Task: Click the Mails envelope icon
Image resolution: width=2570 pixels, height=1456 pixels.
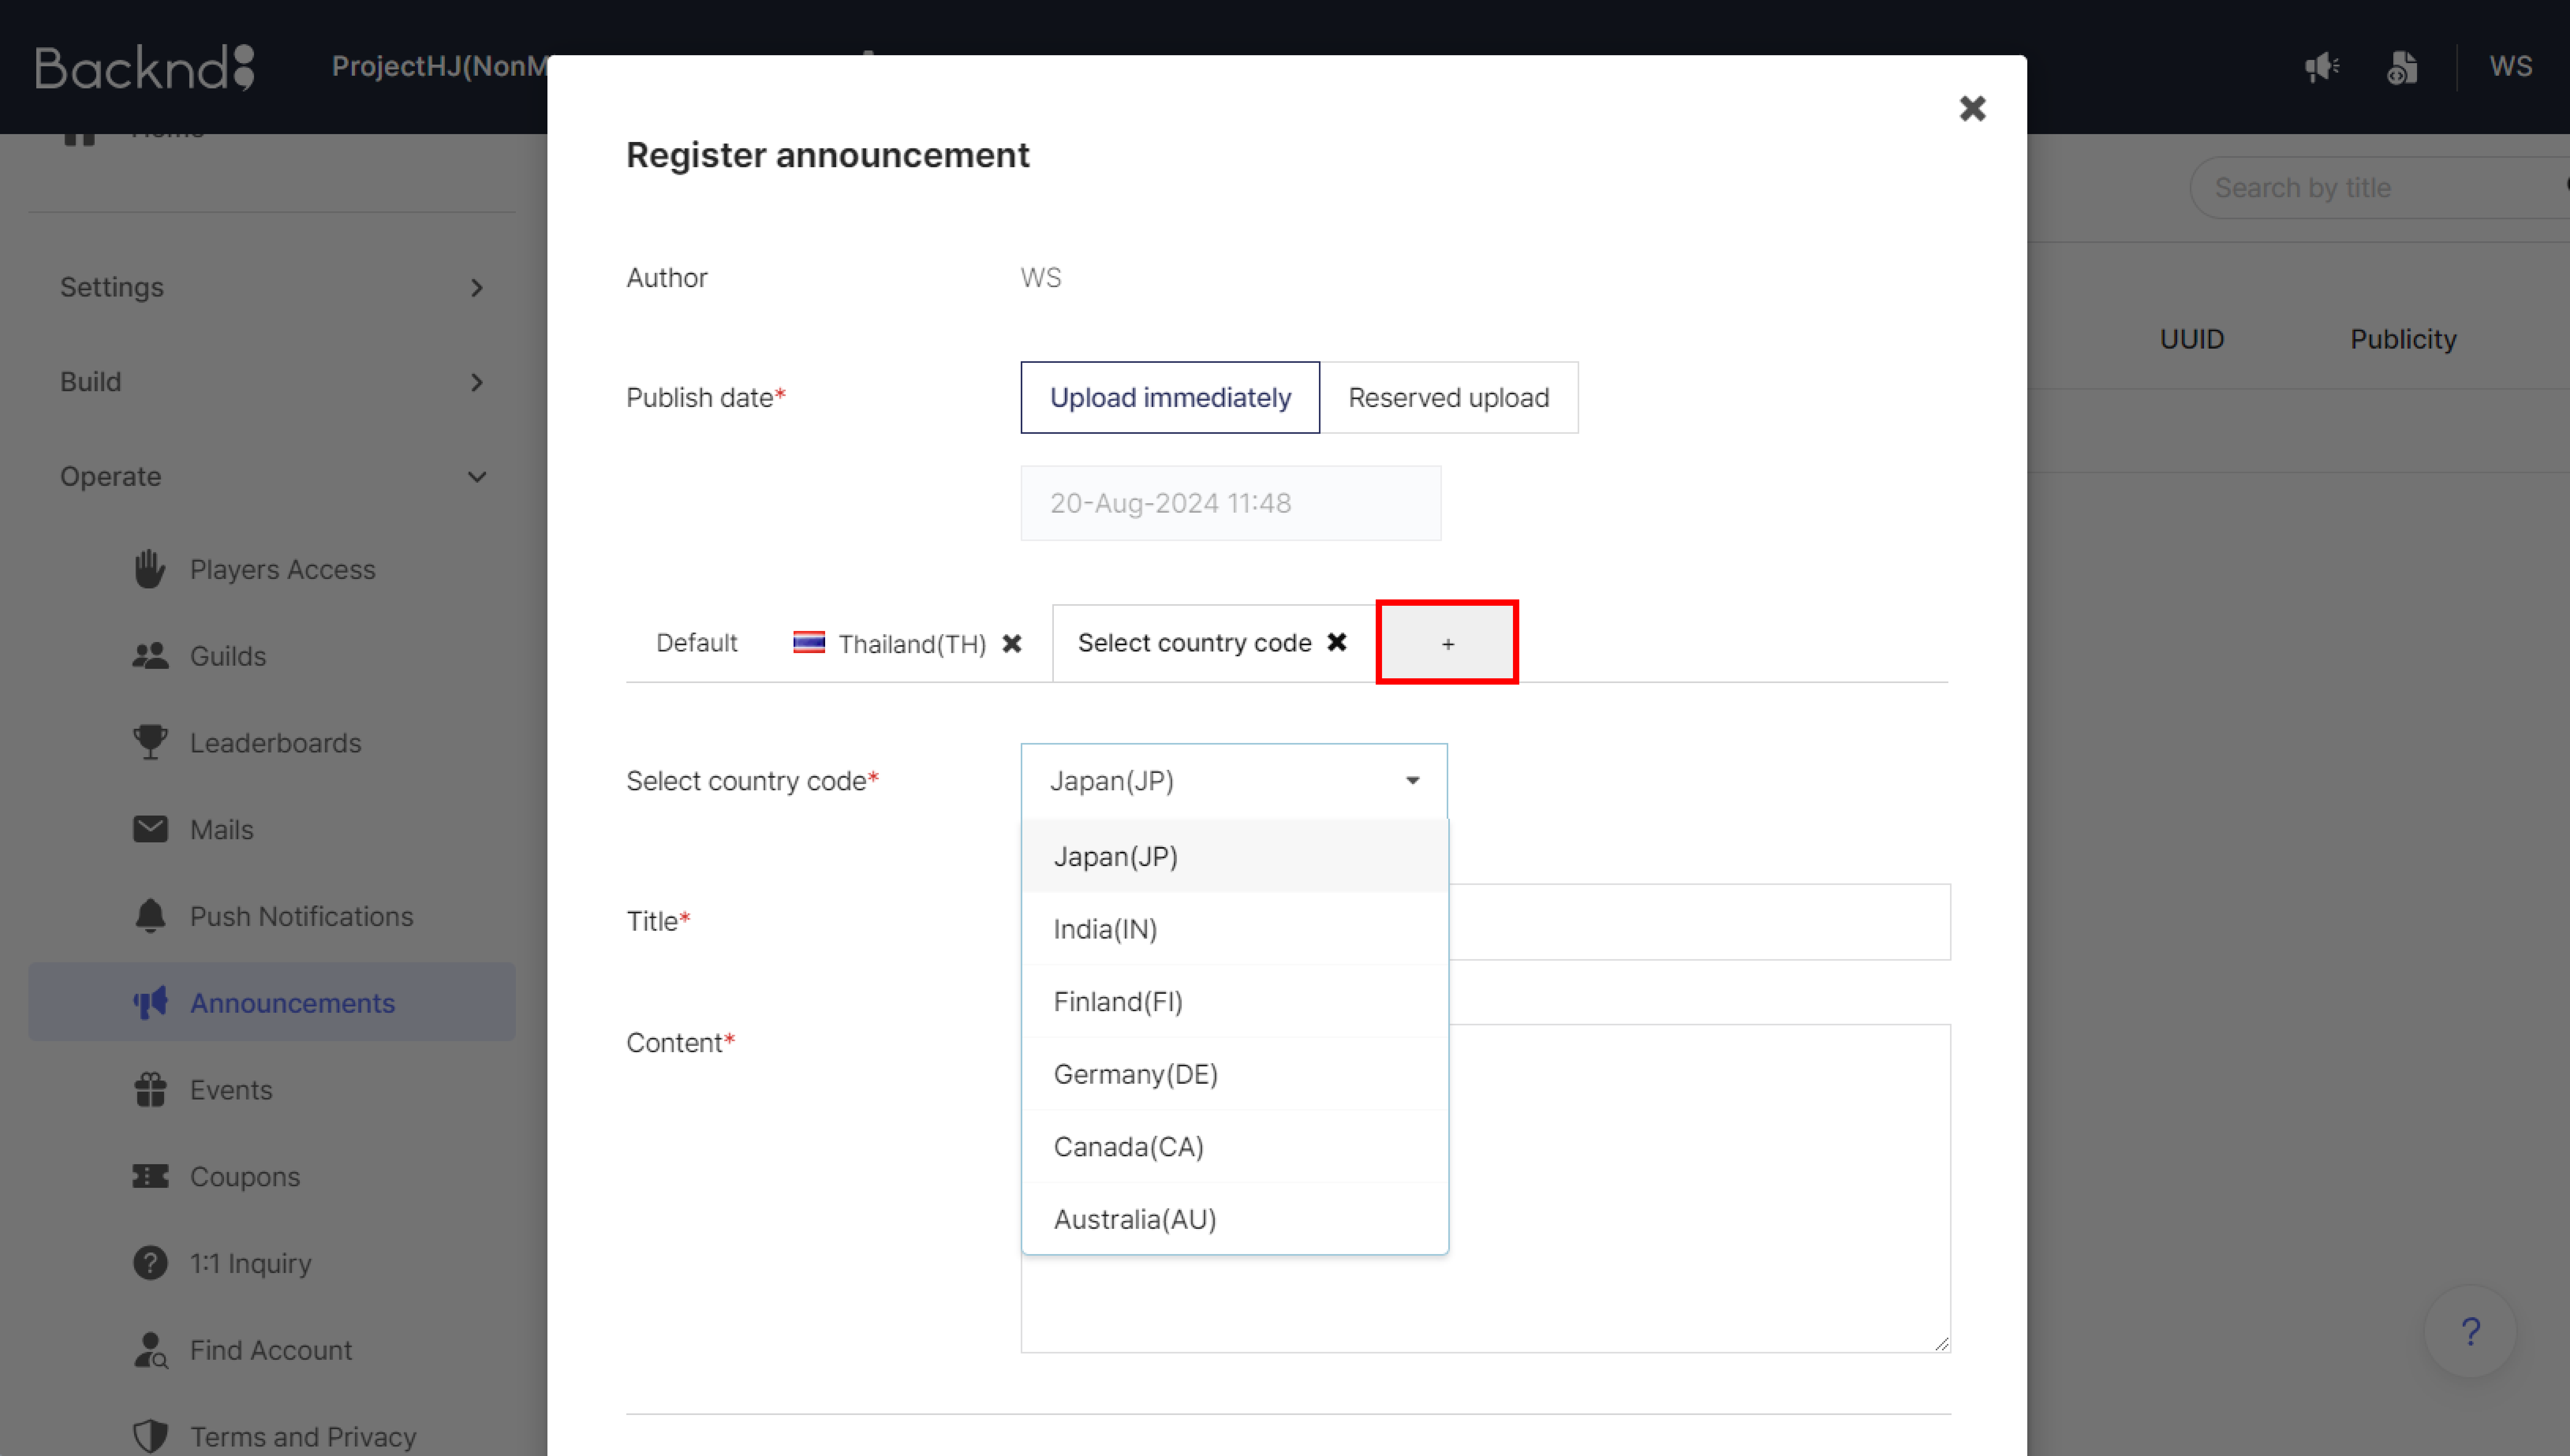Action: pyautogui.click(x=150, y=829)
